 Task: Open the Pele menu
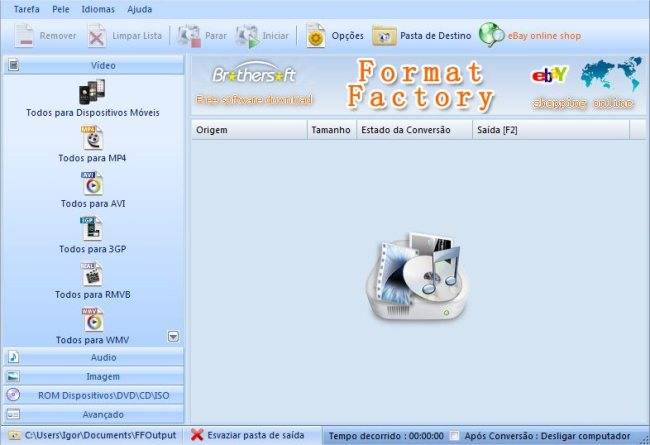61,9
